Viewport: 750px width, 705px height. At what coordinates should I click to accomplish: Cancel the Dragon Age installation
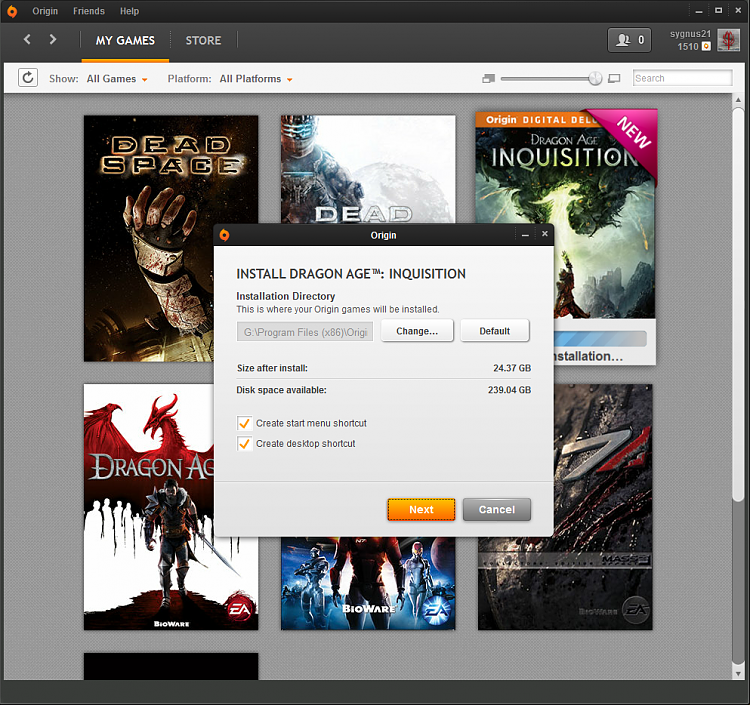(497, 510)
